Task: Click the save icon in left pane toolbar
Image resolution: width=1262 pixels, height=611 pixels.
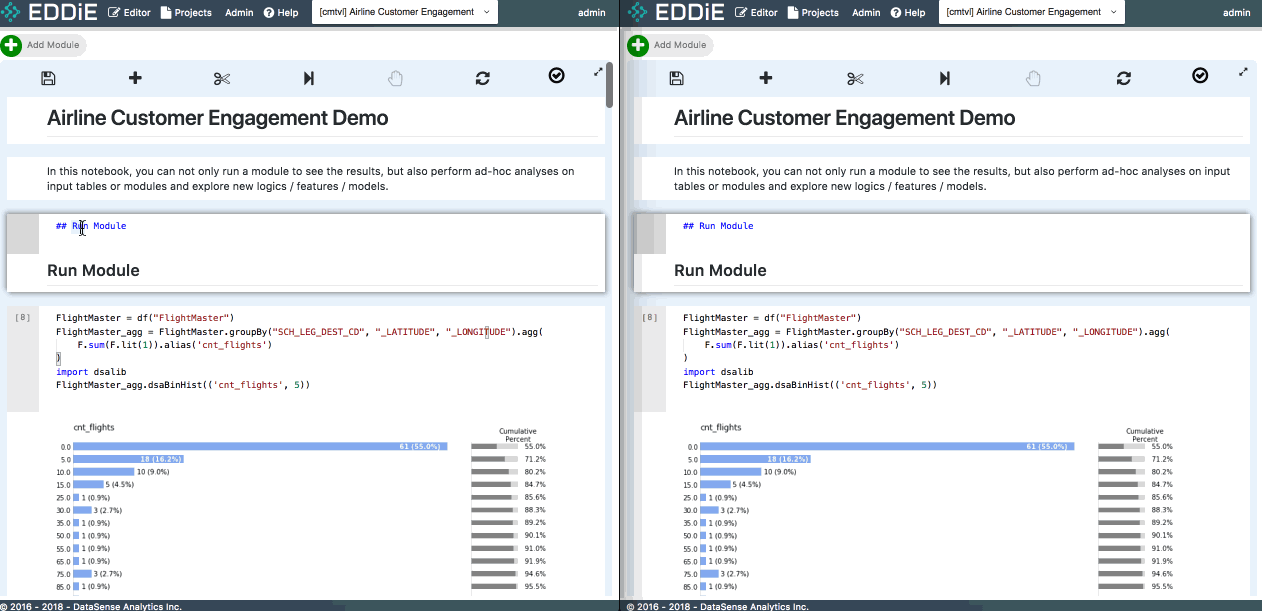Action: 48,78
